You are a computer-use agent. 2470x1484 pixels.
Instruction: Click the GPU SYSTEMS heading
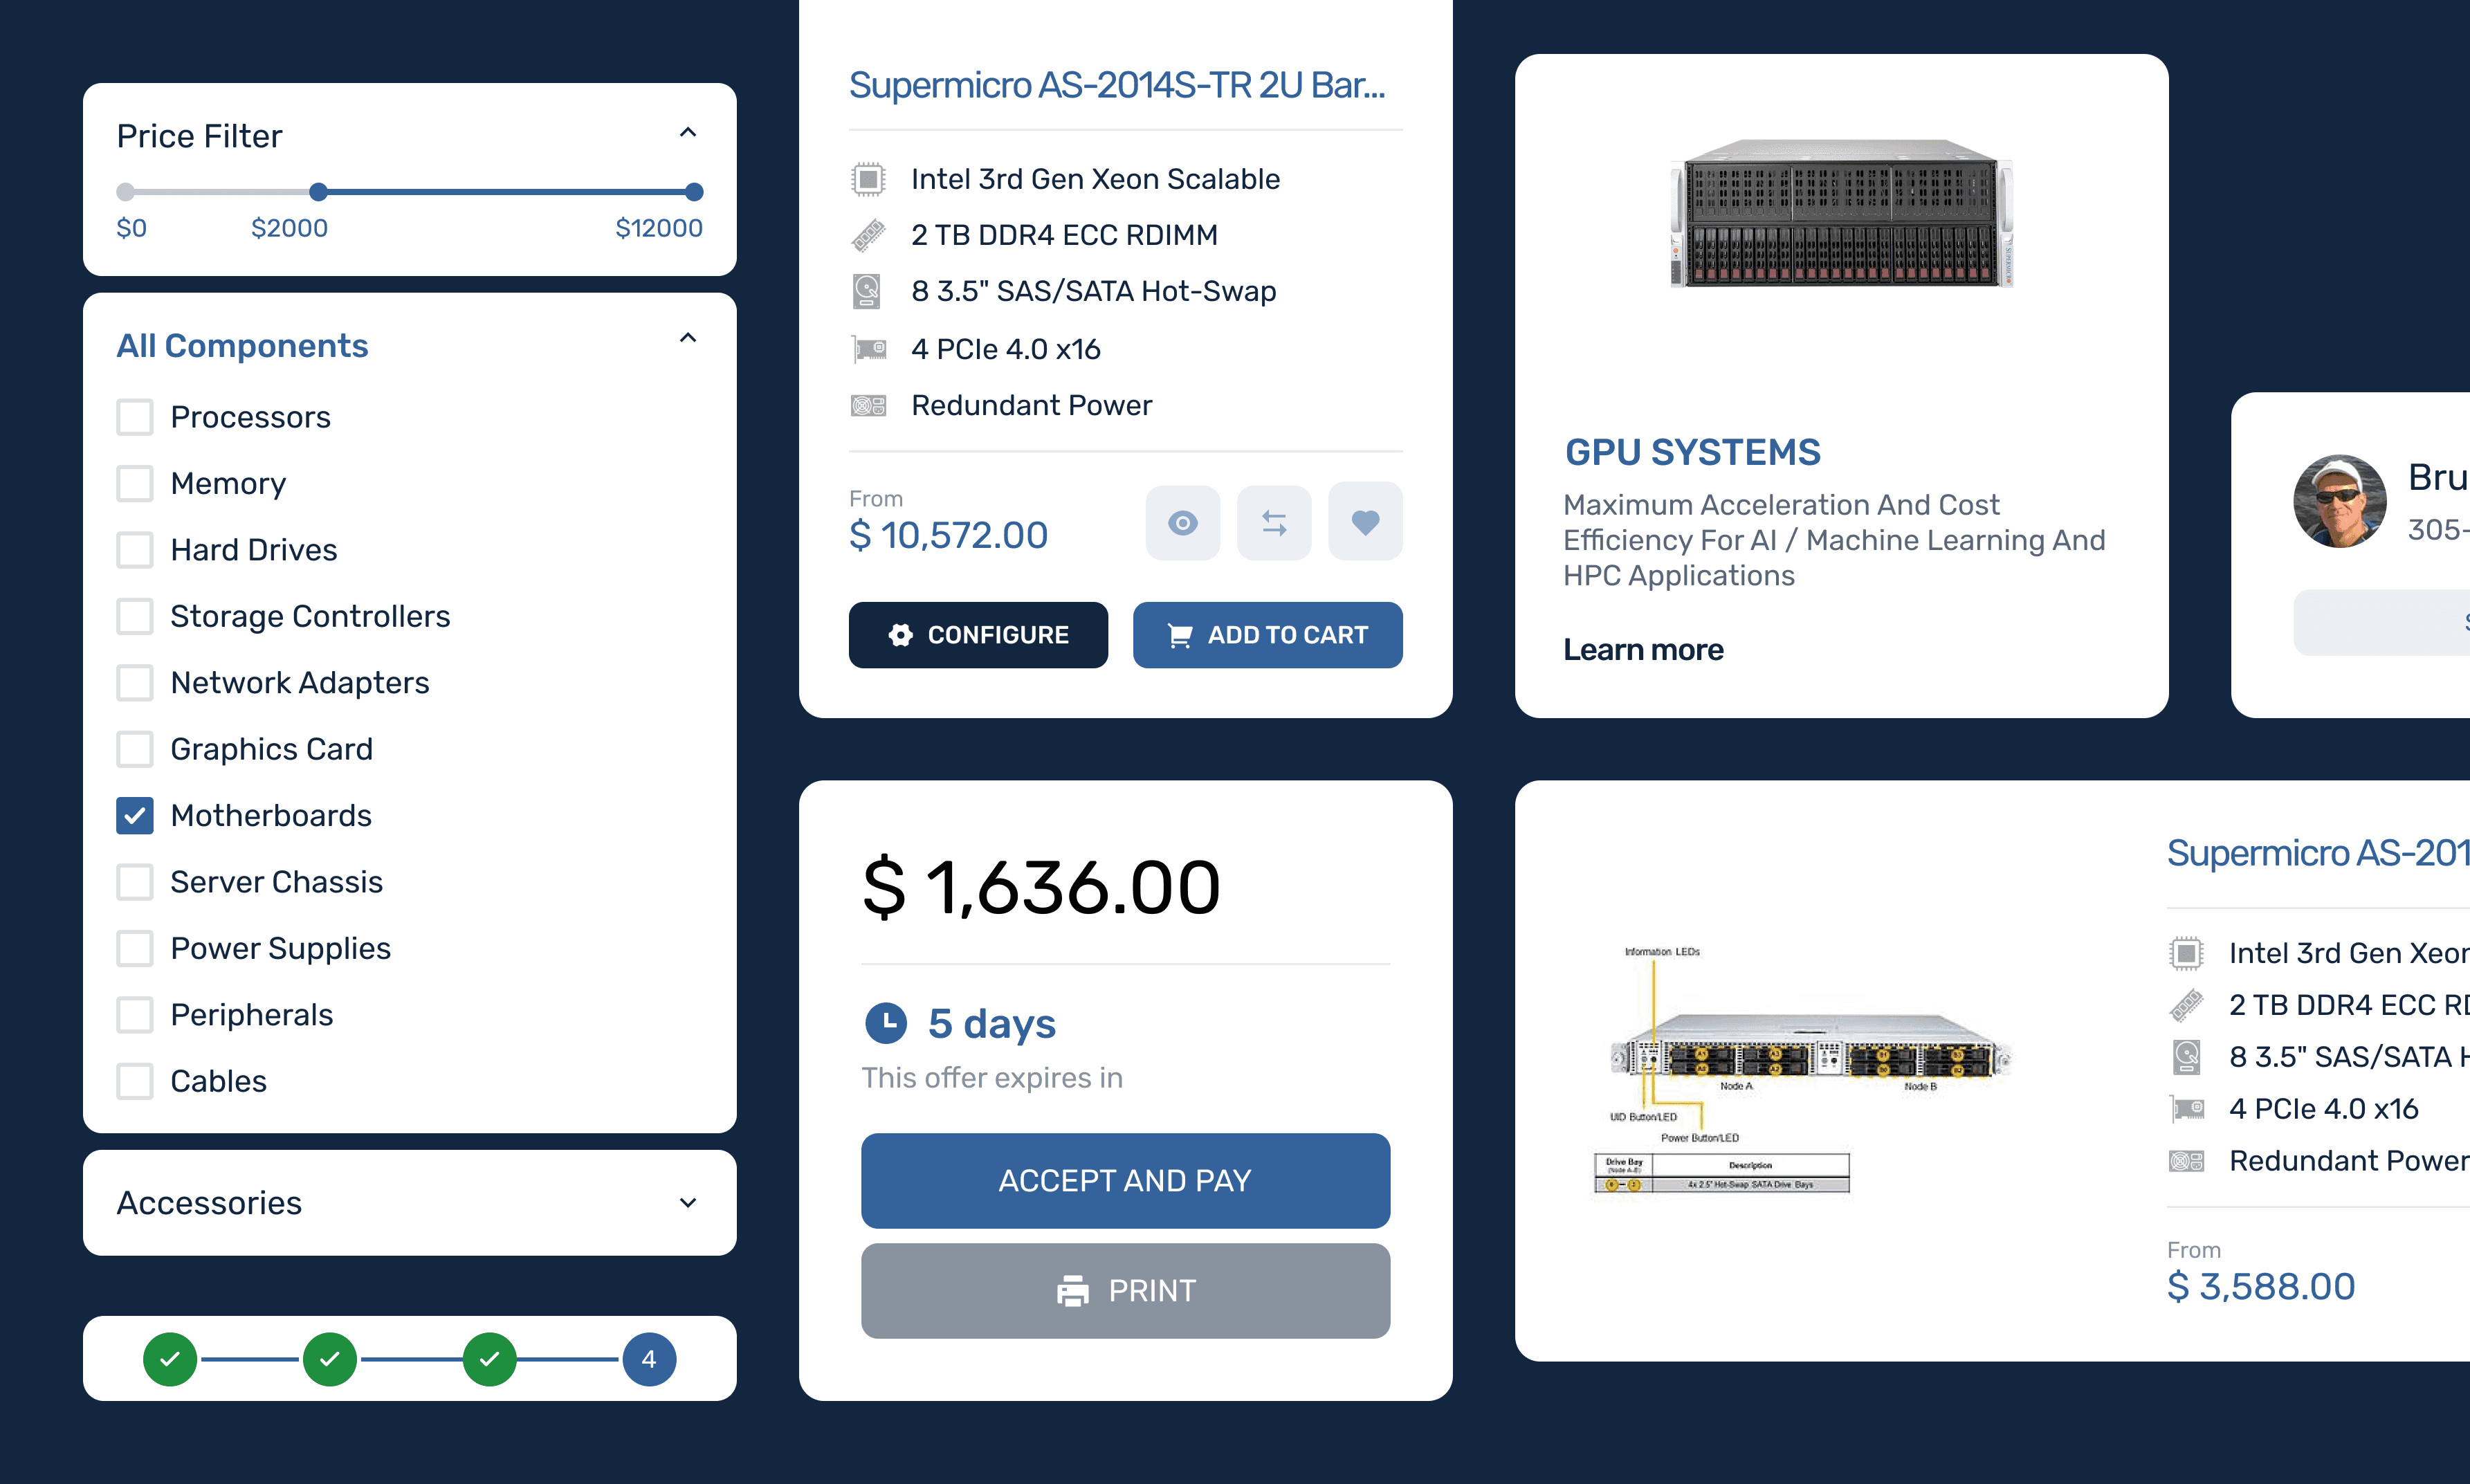(1692, 453)
